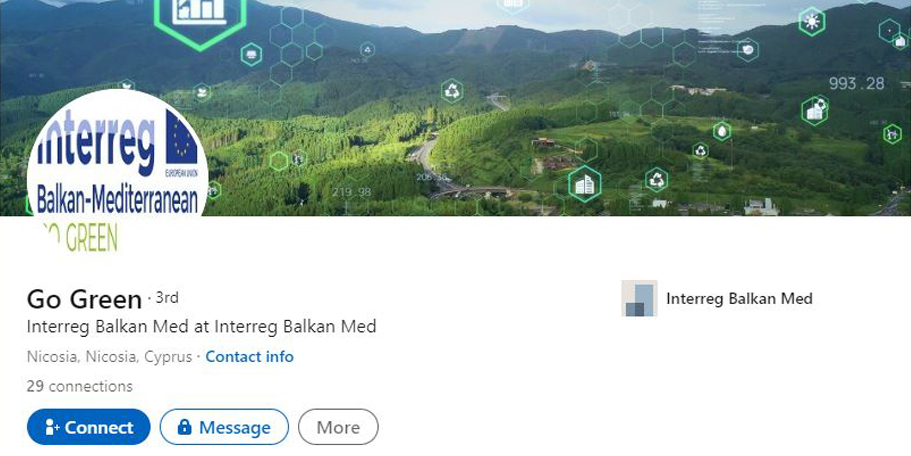Image resolution: width=911 pixels, height=456 pixels.
Task: Select the Go Green profile name
Action: (x=84, y=299)
